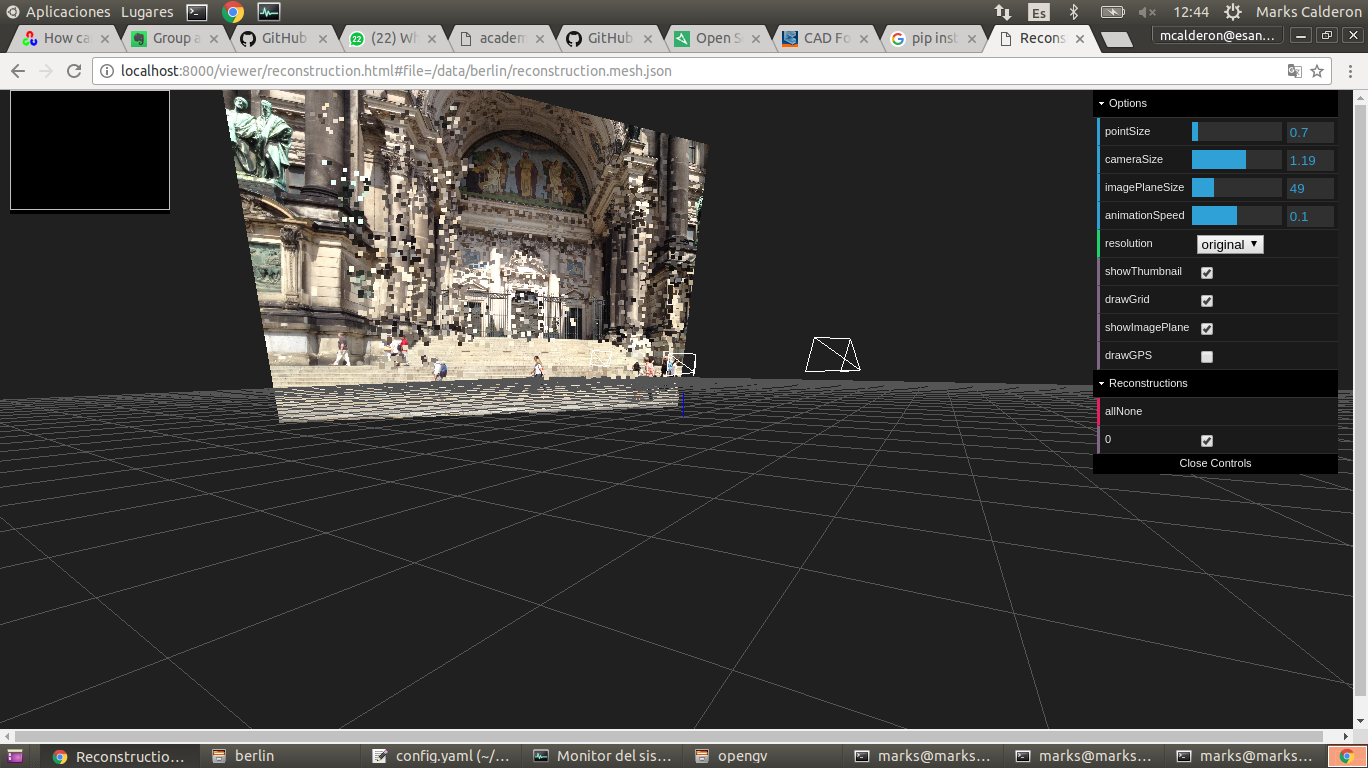The height and width of the screenshot is (768, 1368).
Task: Click the white camera frustum wireframe
Action: click(x=833, y=354)
